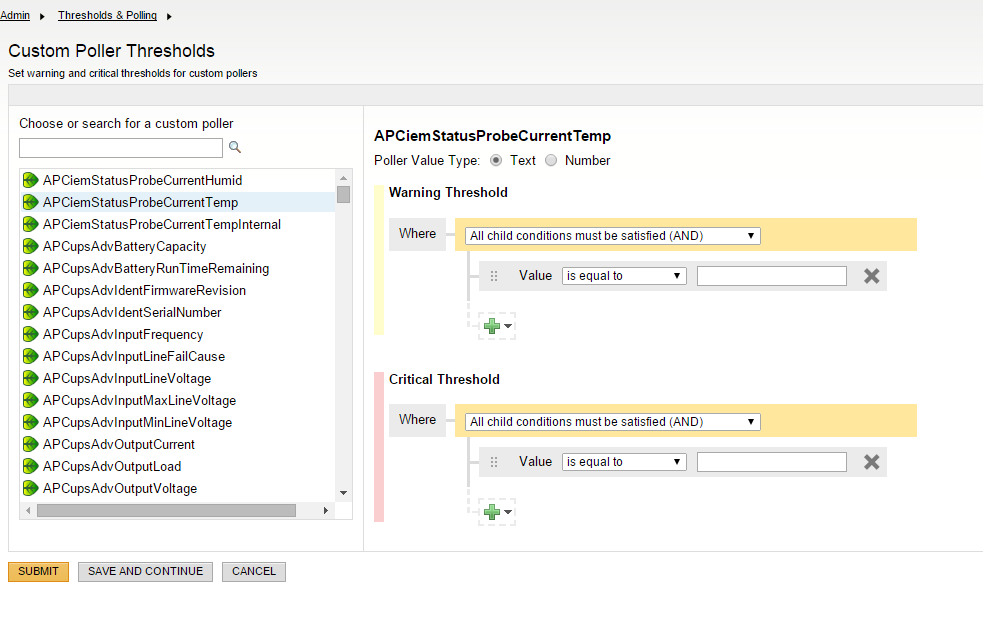983x620 pixels.
Task: Select APCupsAdvInputFrequency in poller list
Action: coord(123,335)
